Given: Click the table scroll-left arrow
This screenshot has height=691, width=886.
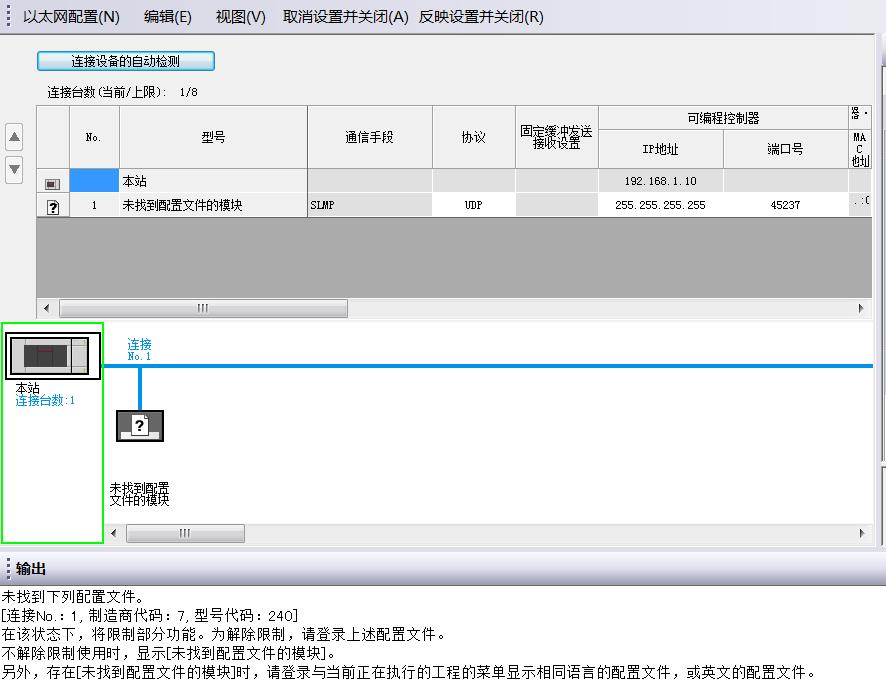Looking at the screenshot, I should [45, 308].
